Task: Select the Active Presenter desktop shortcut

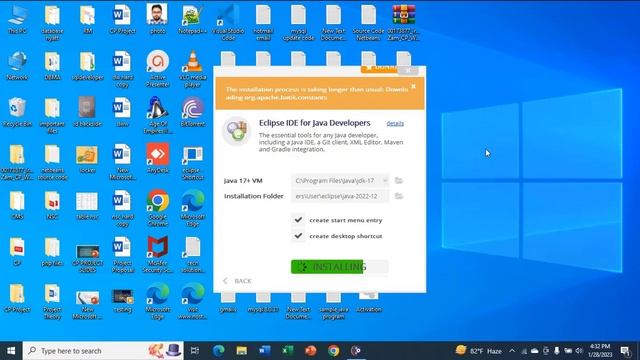Action: point(158,69)
